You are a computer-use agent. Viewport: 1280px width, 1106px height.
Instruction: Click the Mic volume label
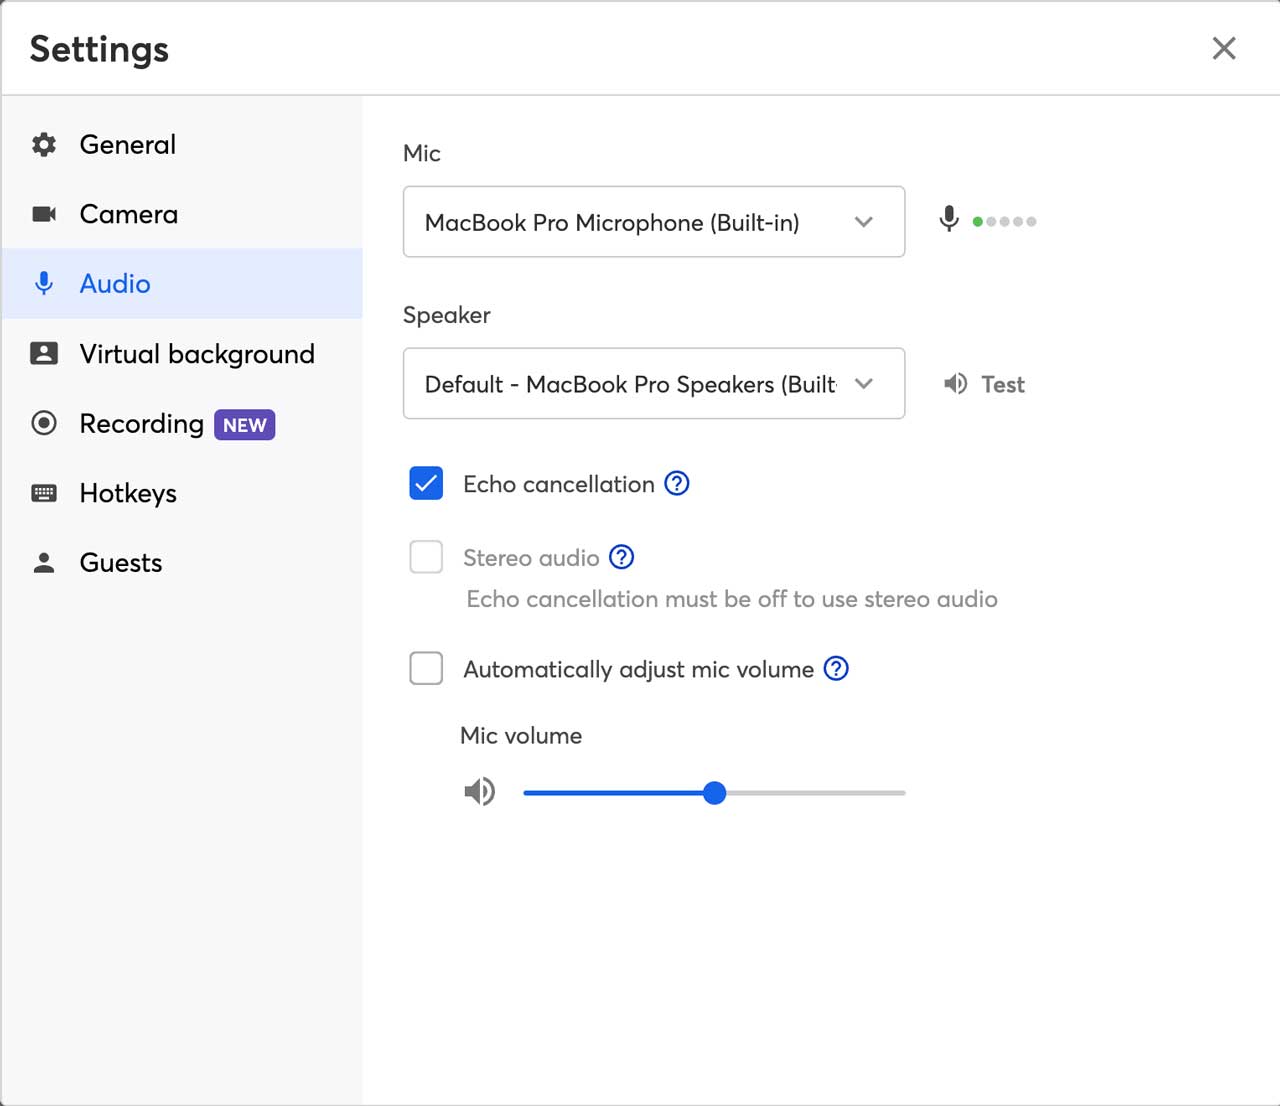tap(521, 736)
